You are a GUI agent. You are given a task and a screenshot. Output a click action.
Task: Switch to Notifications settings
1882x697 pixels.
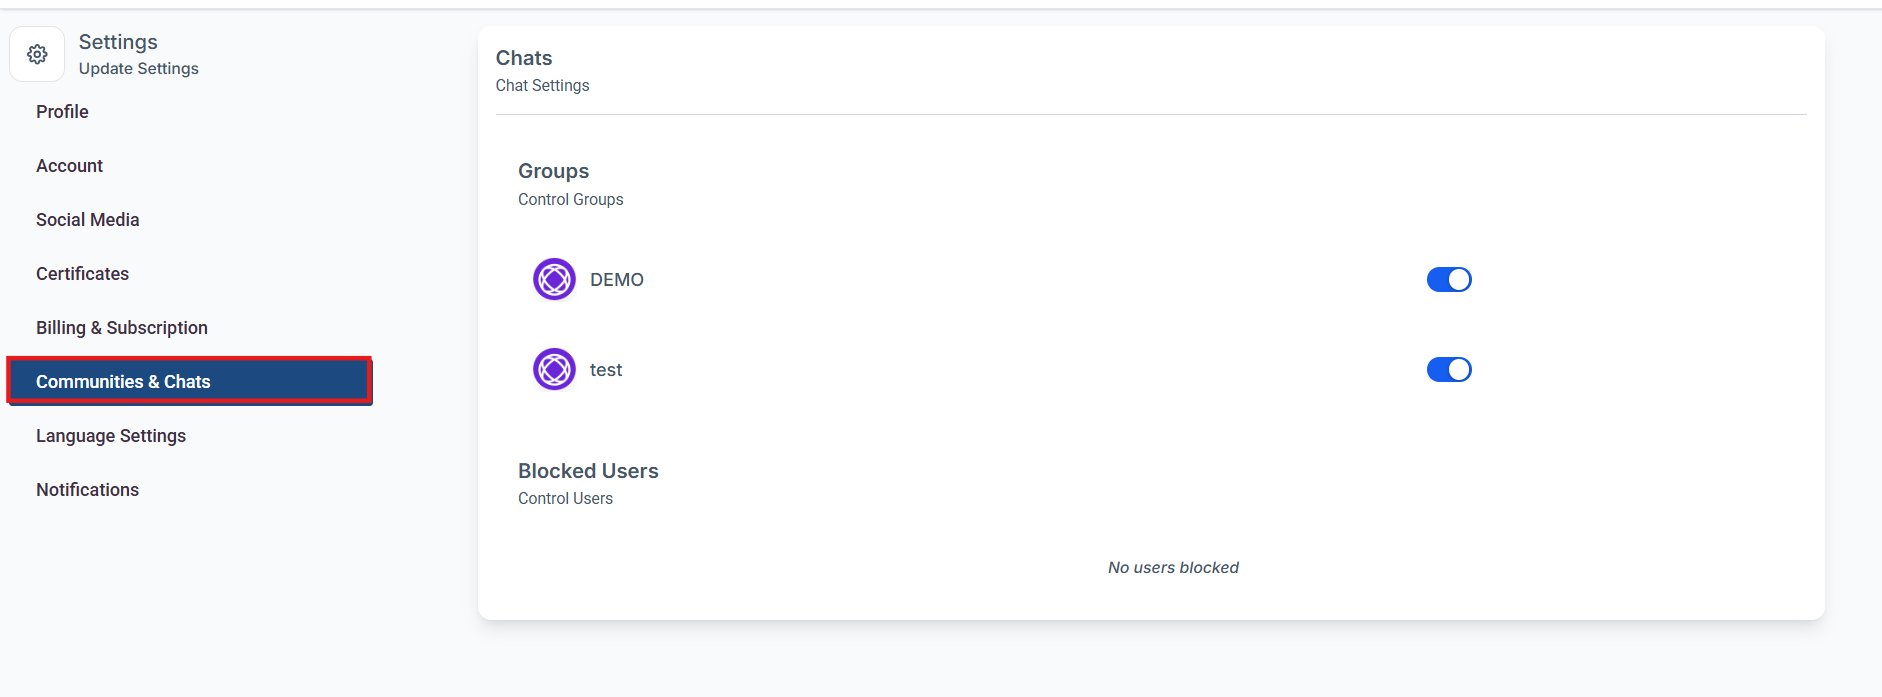click(87, 490)
